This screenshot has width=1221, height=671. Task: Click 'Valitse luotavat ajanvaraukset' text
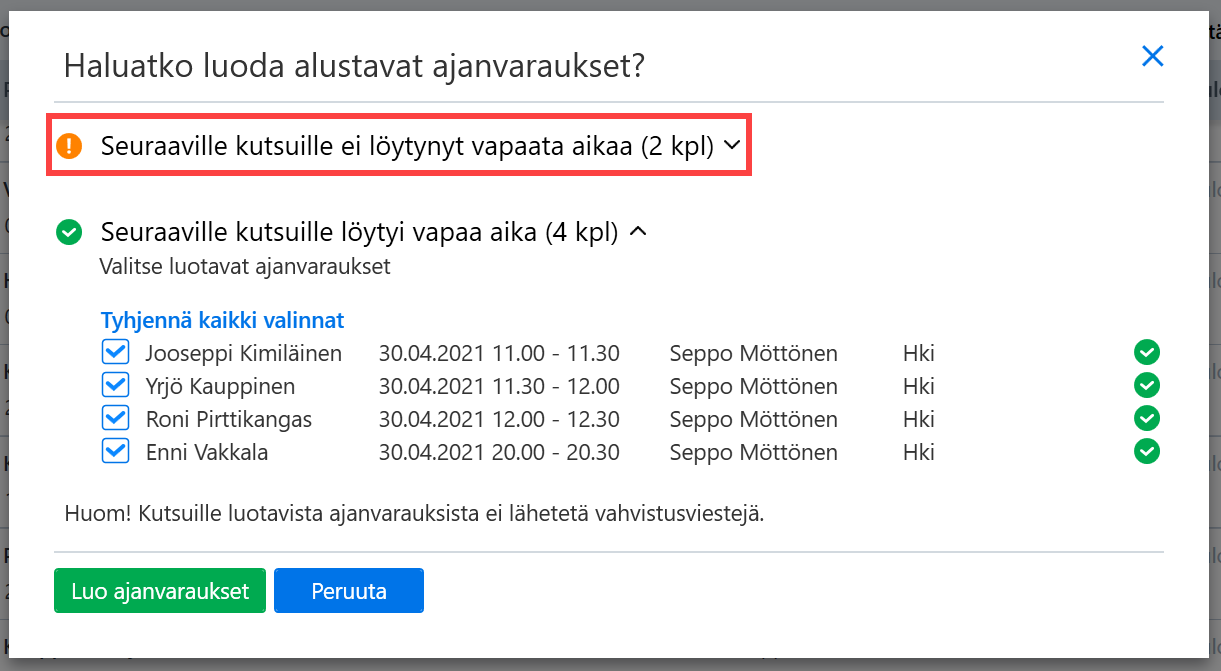pos(245,267)
